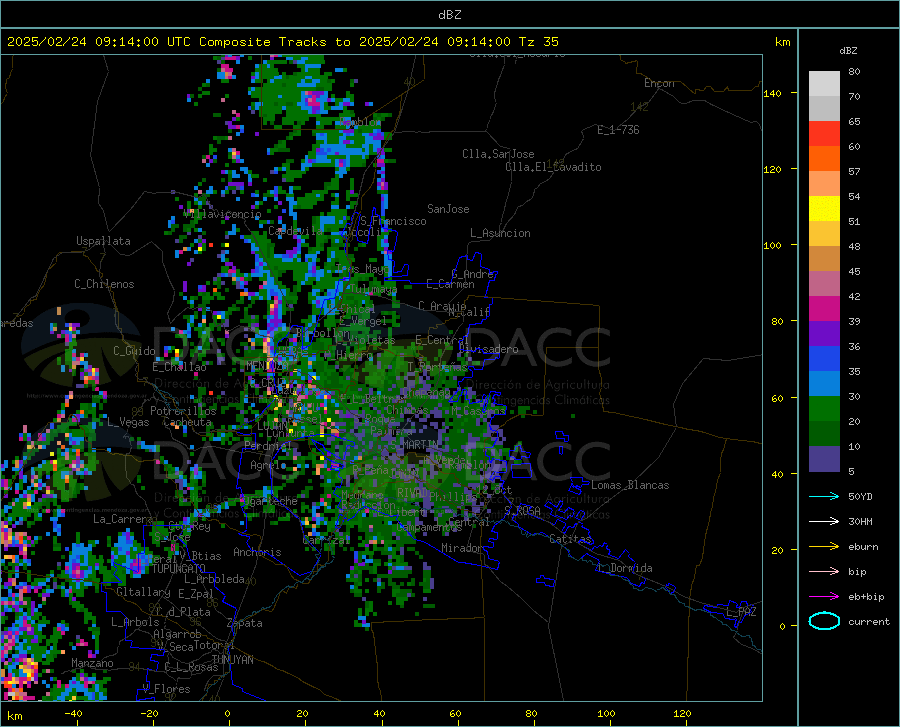The height and width of the screenshot is (727, 900).
Task: Select the magenta 39 dBZ color swatch
Action: pos(824,309)
